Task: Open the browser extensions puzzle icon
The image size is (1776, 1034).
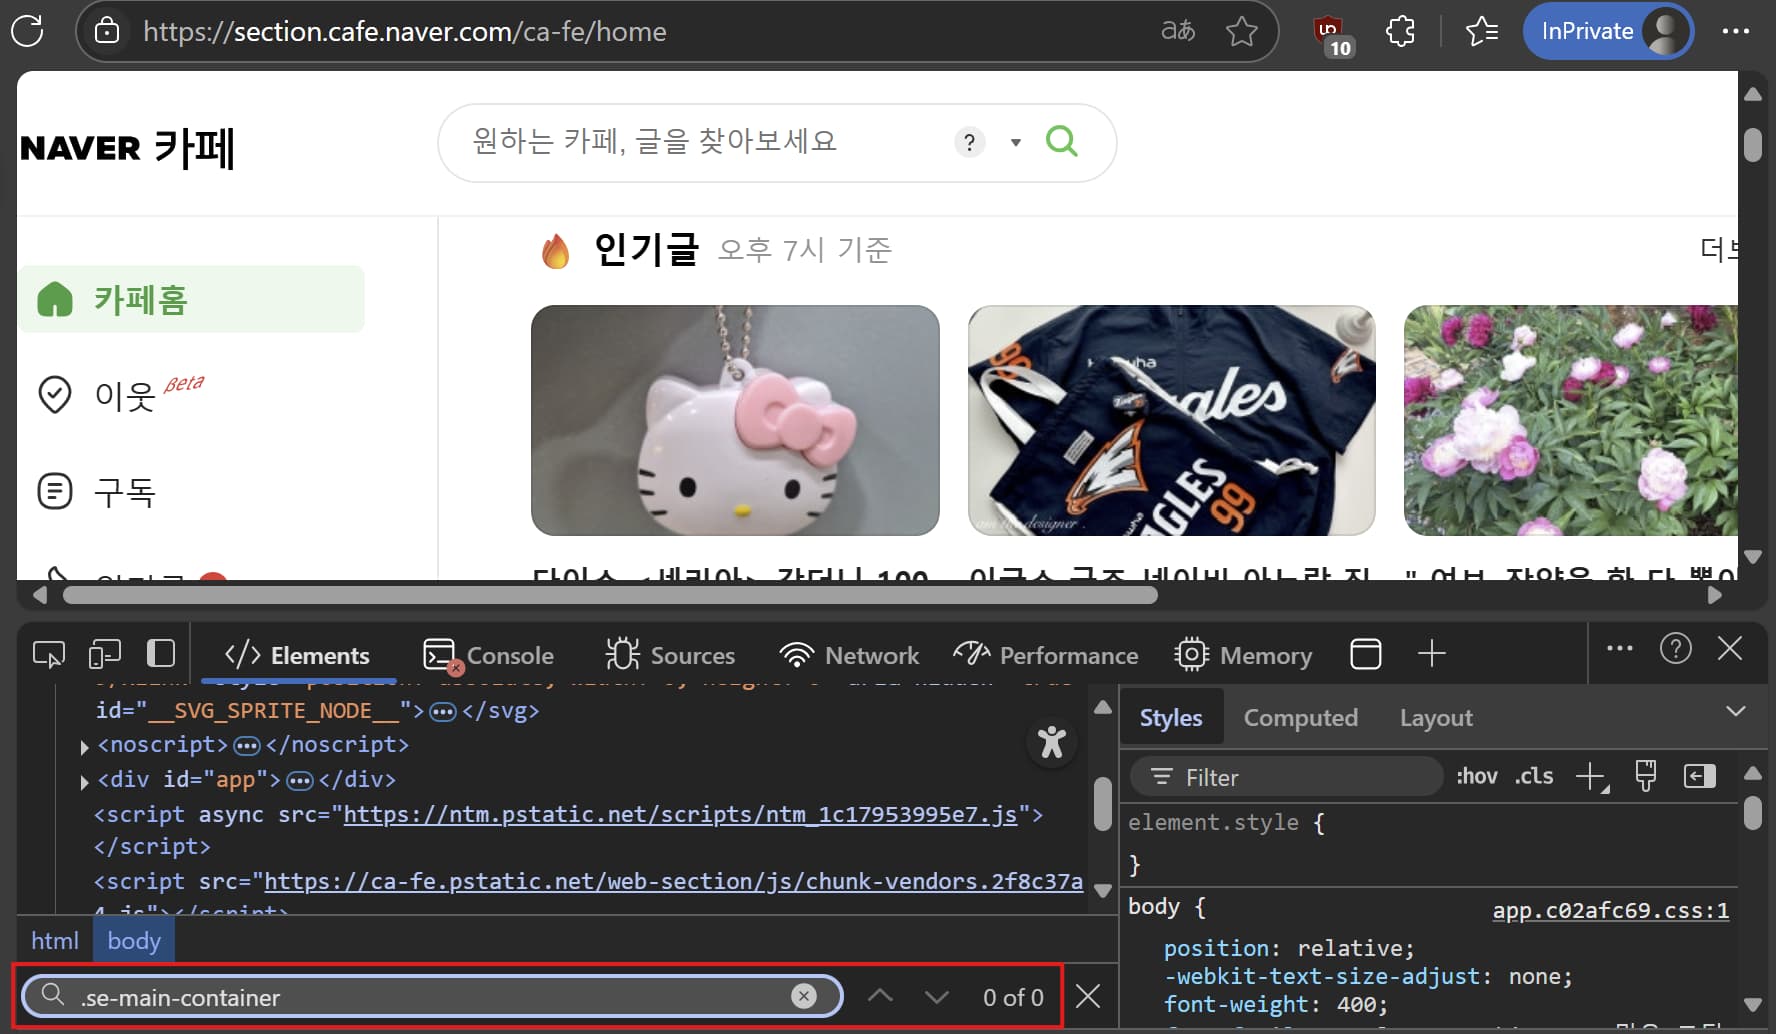Action: (1400, 31)
